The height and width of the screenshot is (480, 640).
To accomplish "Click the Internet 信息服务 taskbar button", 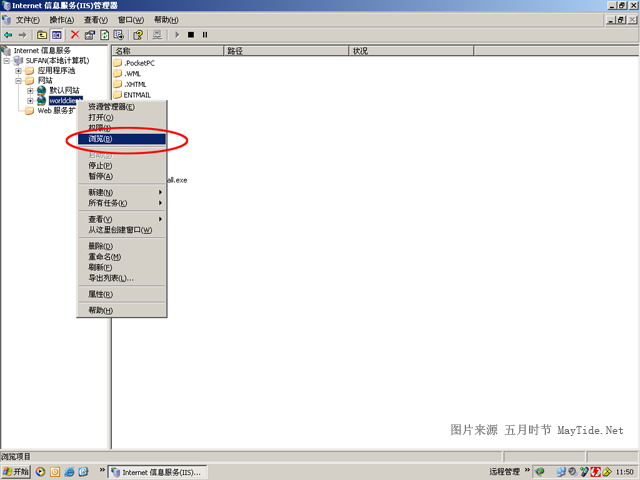I will point(158,472).
